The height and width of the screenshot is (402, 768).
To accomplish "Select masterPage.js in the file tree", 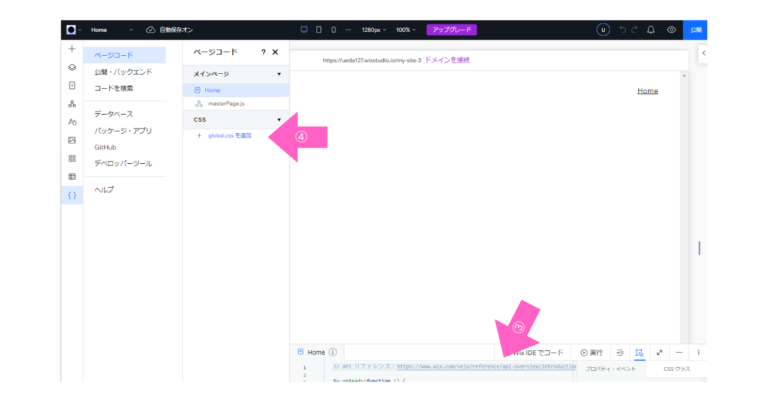I will click(225, 103).
